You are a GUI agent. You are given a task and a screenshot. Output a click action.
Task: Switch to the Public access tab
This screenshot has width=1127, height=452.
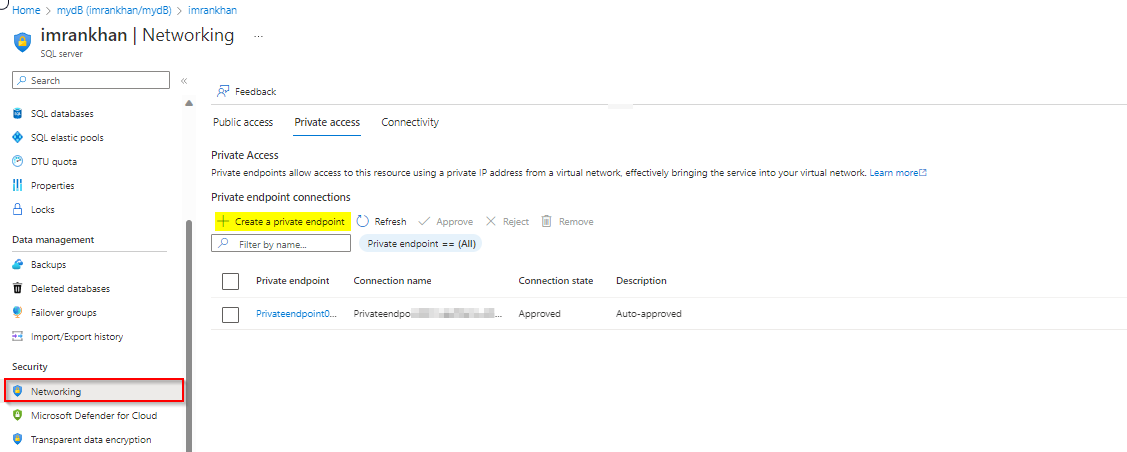[x=243, y=122]
